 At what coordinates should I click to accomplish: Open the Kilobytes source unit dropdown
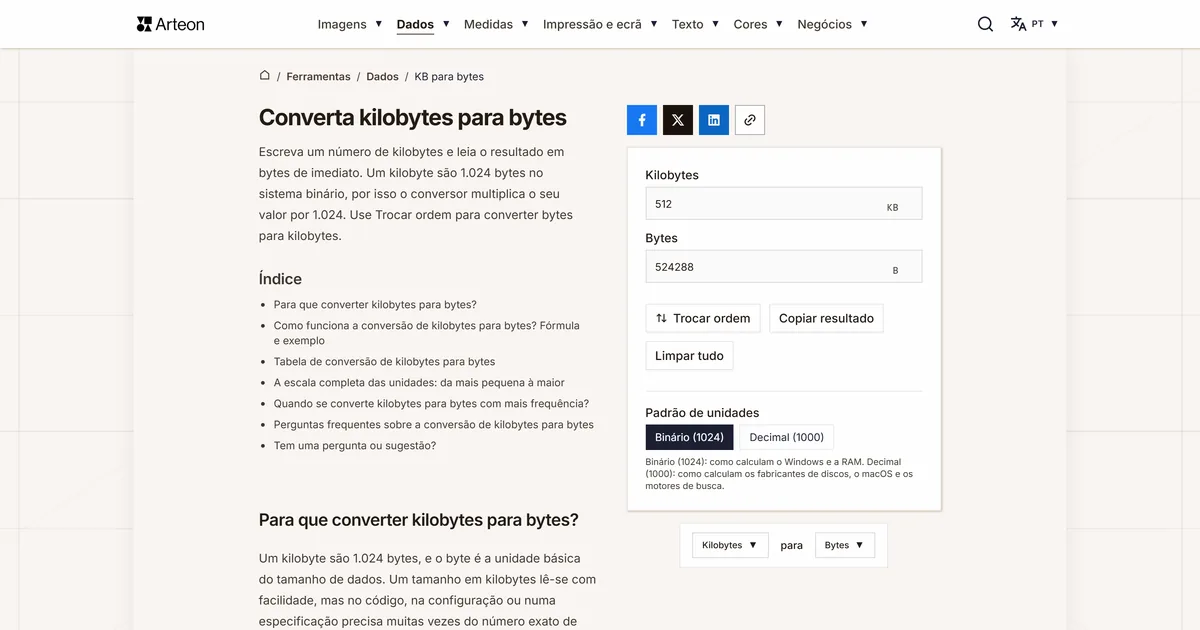(x=730, y=545)
